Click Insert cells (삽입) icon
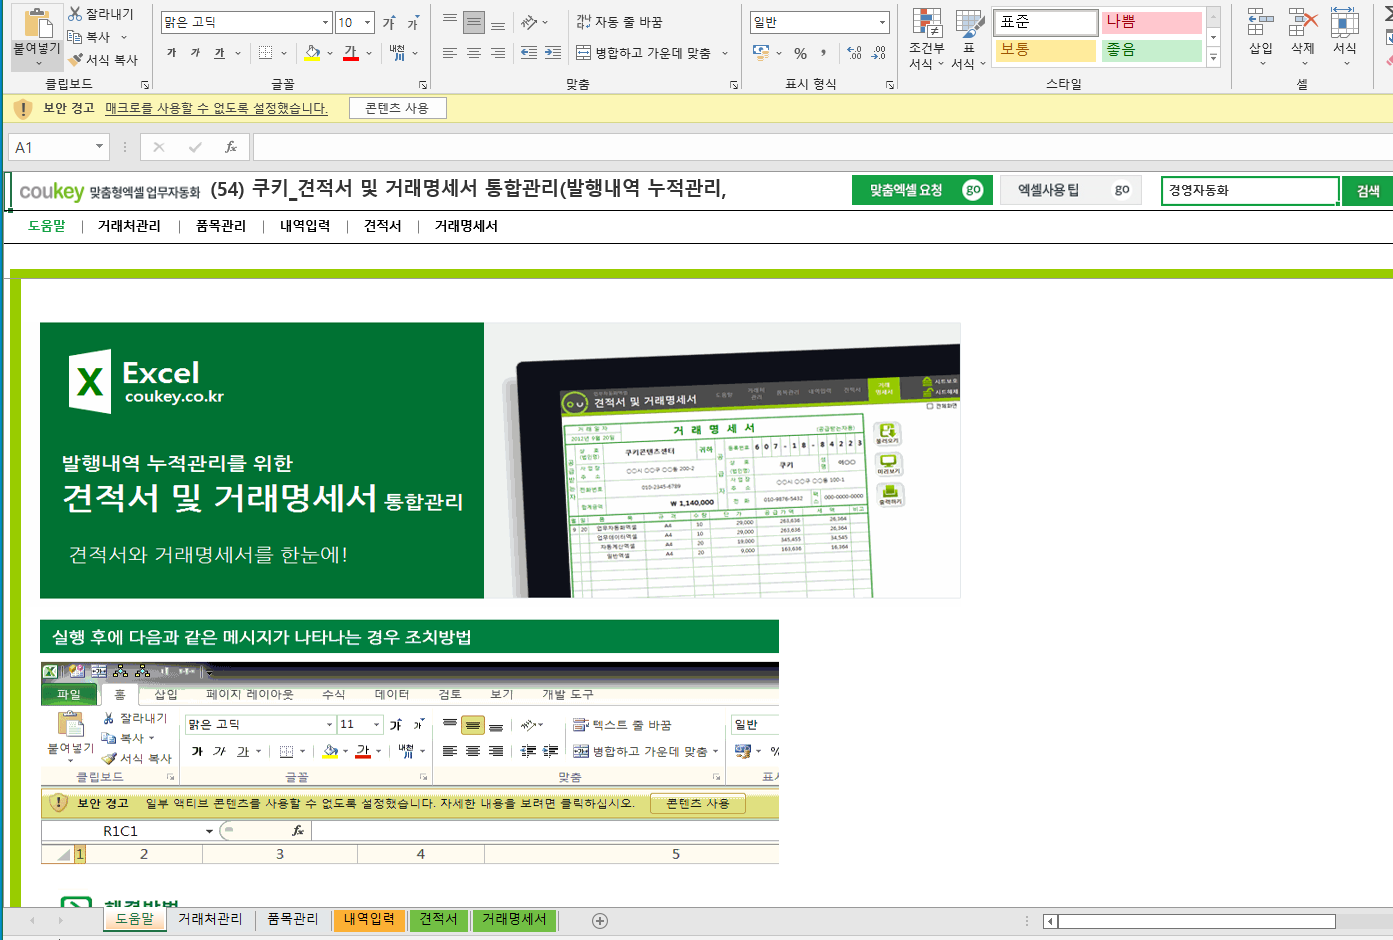Image resolution: width=1393 pixels, height=940 pixels. pos(1261,23)
